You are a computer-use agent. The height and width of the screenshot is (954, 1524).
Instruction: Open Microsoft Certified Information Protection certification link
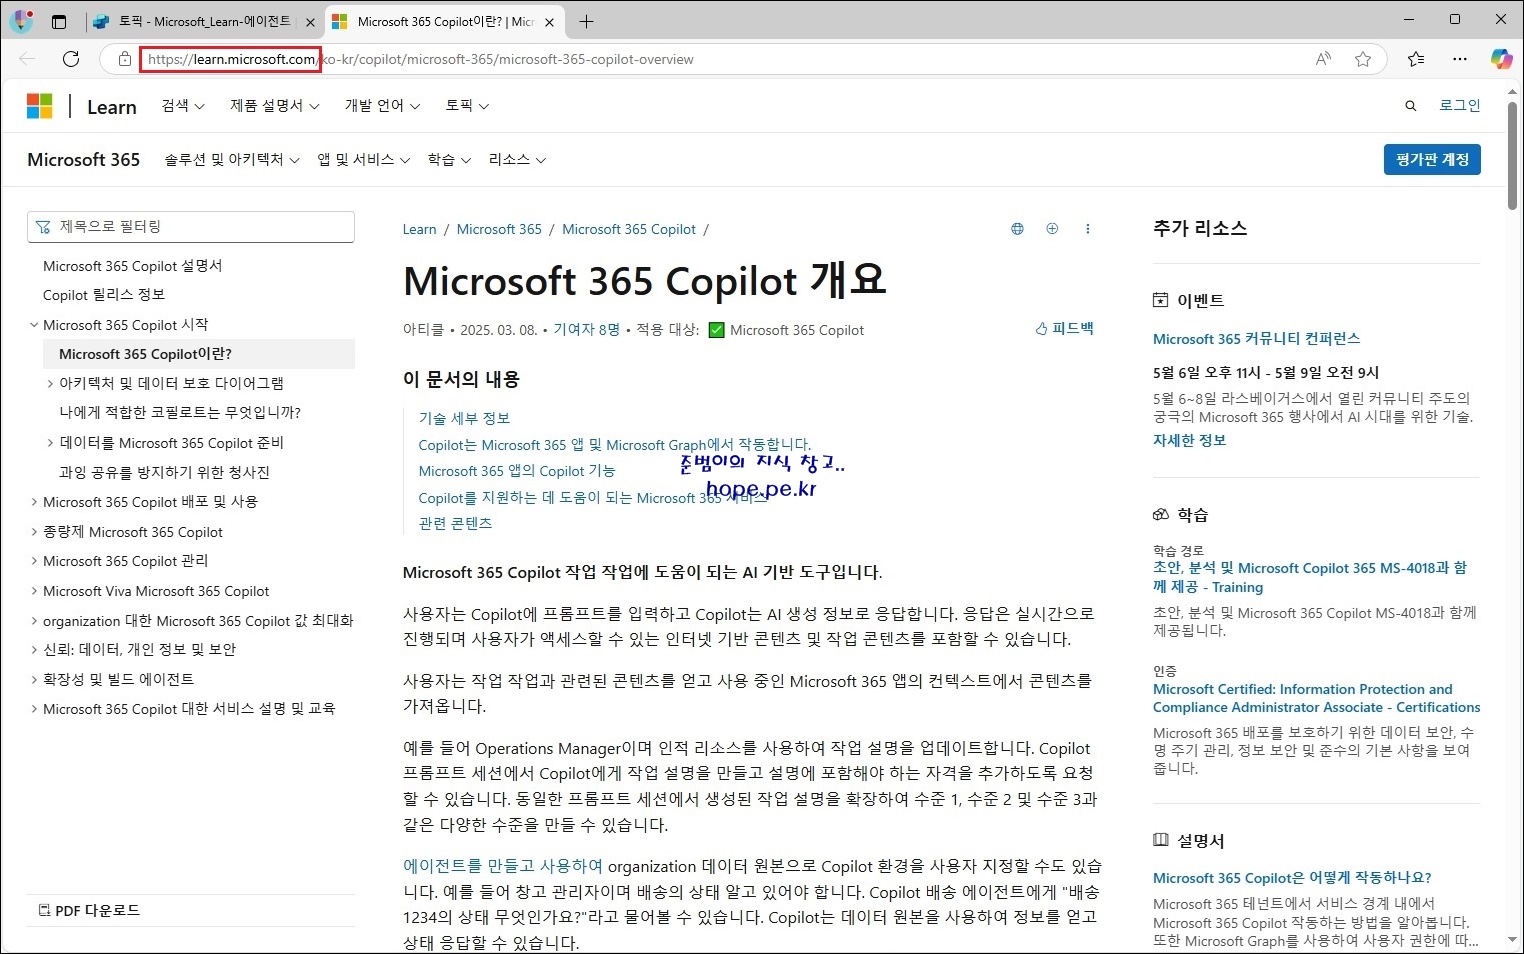(x=1316, y=698)
